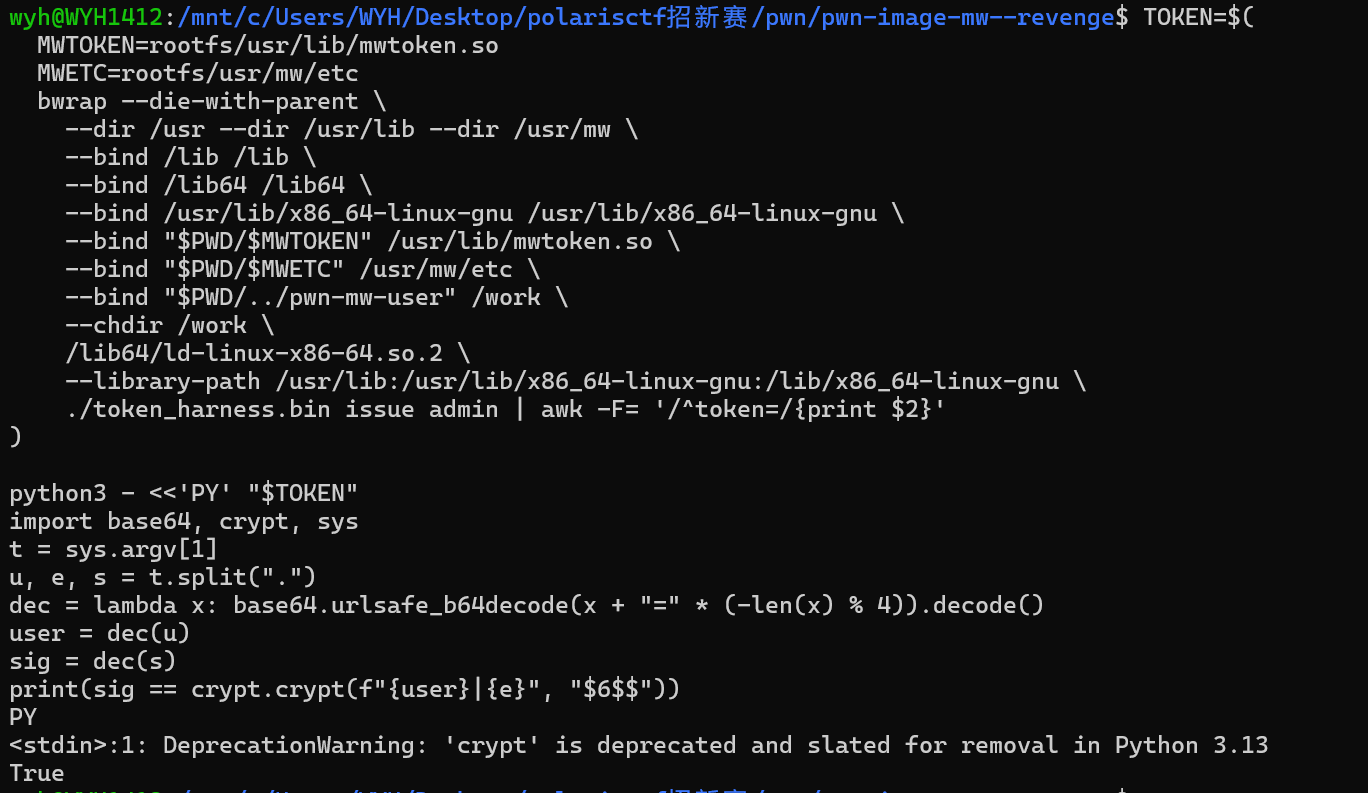Click the DeprecationWarning message line
1368x793 pixels.
pyautogui.click(x=638, y=745)
